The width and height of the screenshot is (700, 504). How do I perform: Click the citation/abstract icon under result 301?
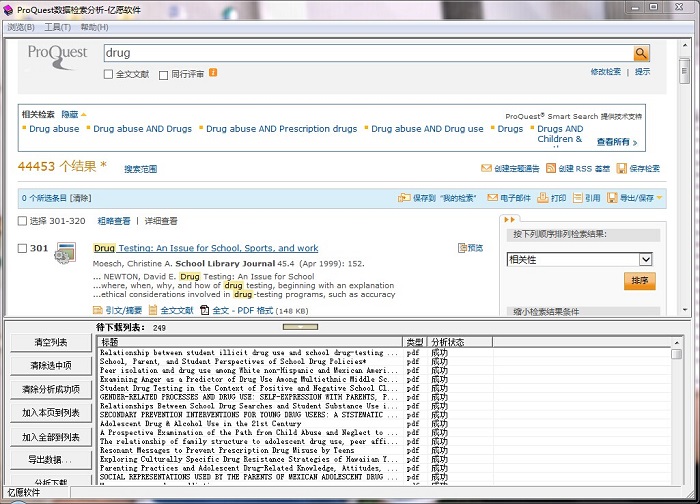pos(97,310)
